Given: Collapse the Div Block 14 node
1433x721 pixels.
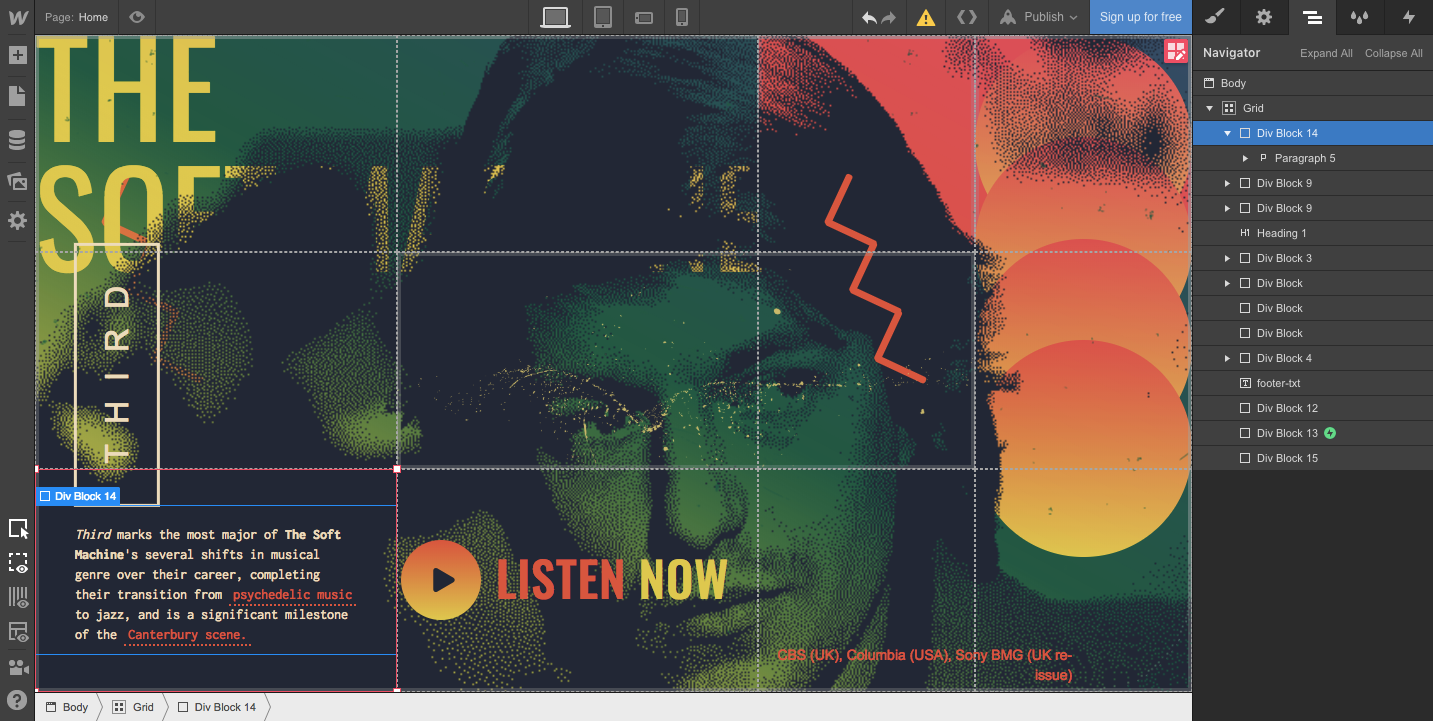Looking at the screenshot, I should point(1228,133).
